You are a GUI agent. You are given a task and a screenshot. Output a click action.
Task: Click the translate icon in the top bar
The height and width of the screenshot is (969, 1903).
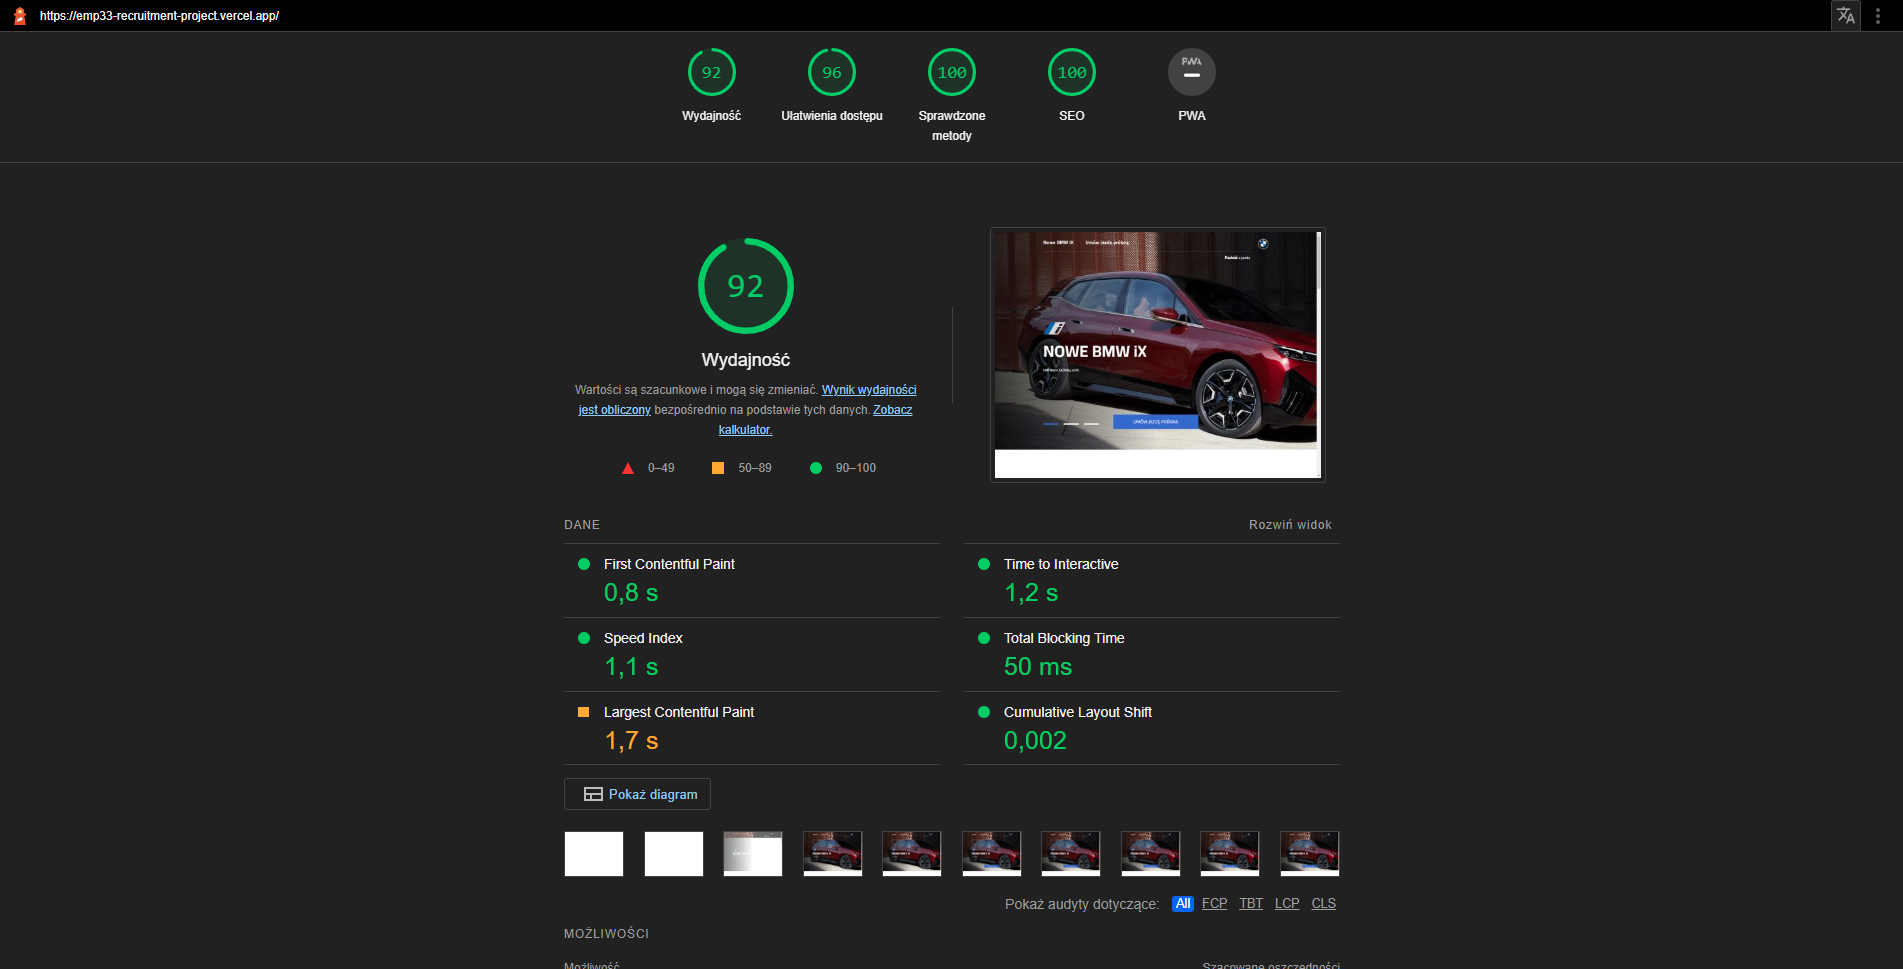tap(1845, 16)
